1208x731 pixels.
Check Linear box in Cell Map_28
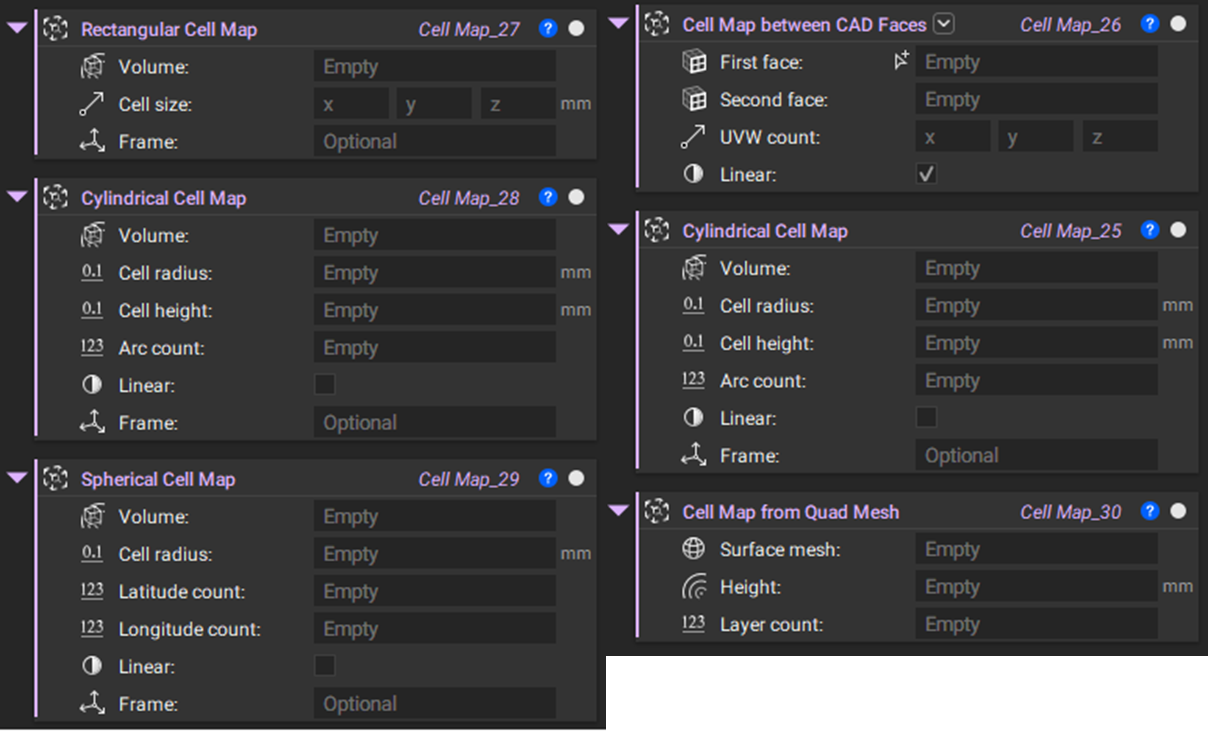click(324, 385)
